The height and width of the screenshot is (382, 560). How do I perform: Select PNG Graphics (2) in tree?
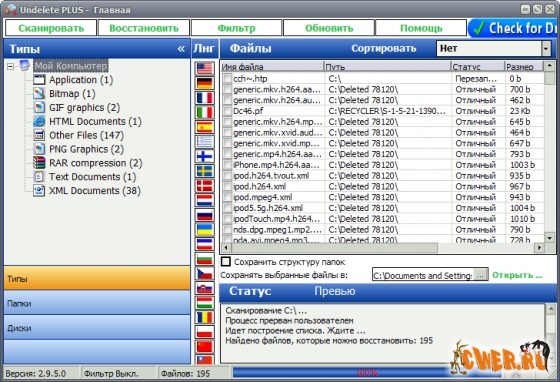click(86, 149)
